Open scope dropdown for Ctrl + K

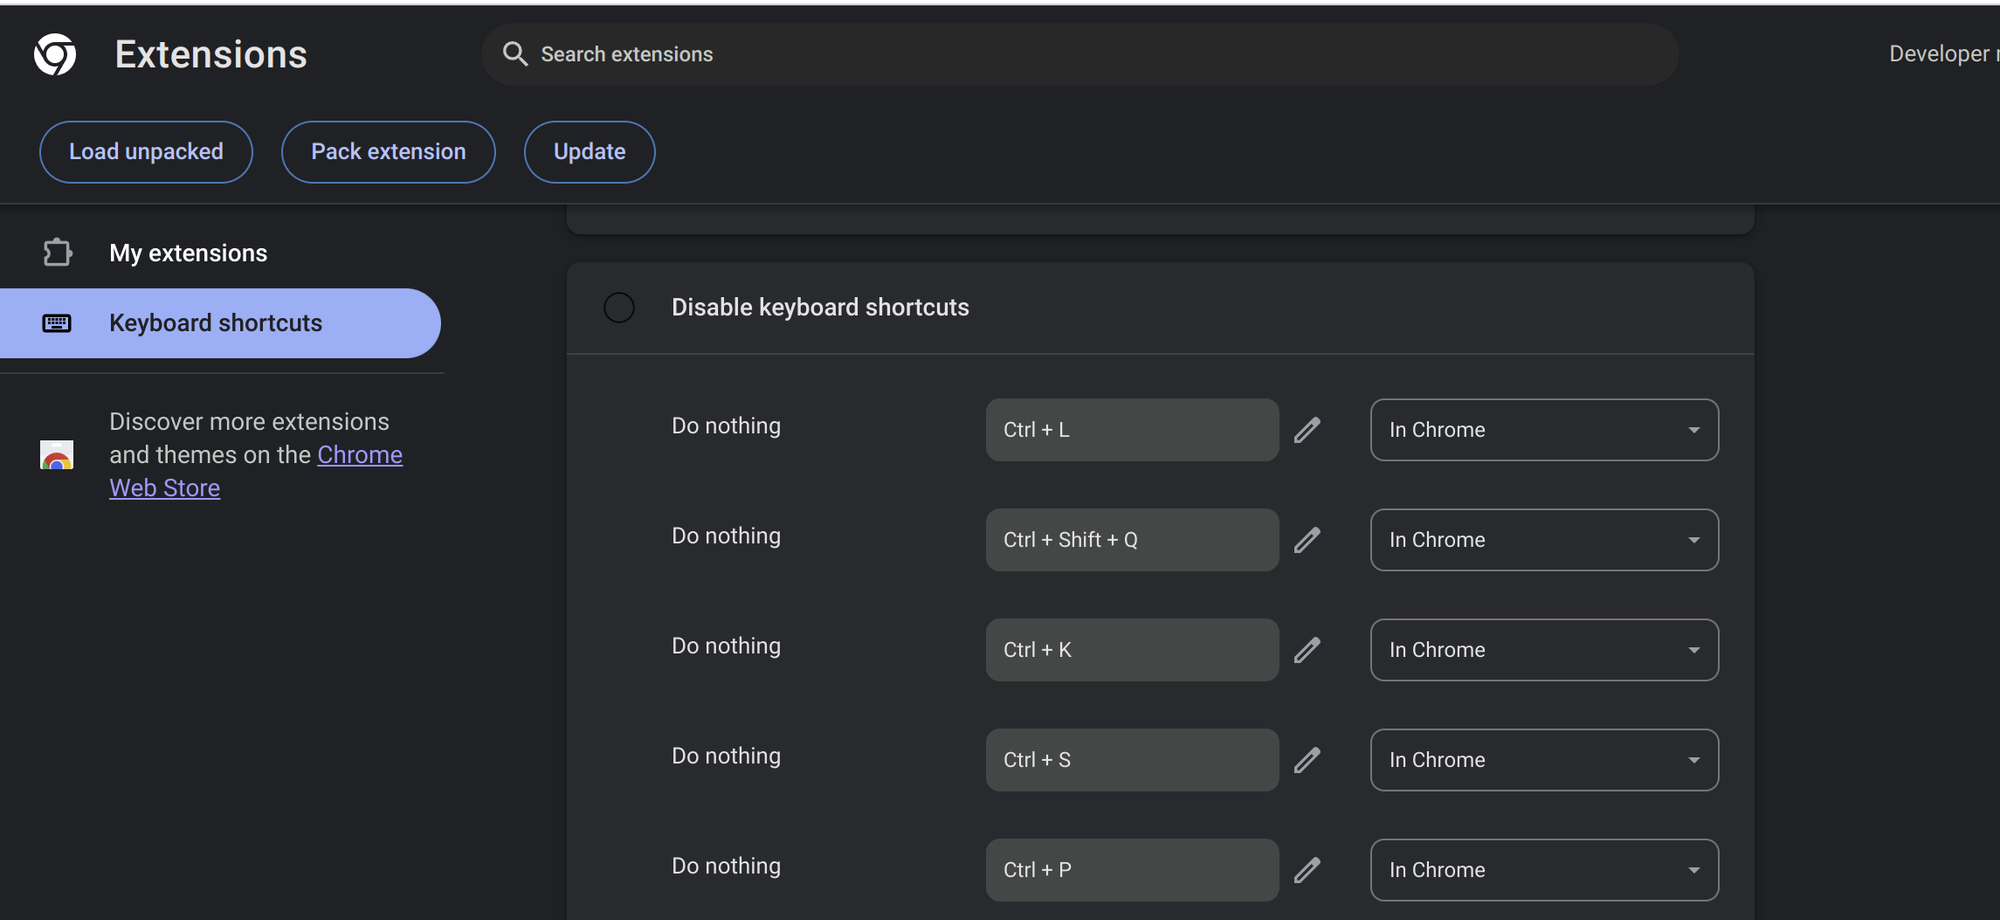[x=1544, y=650]
